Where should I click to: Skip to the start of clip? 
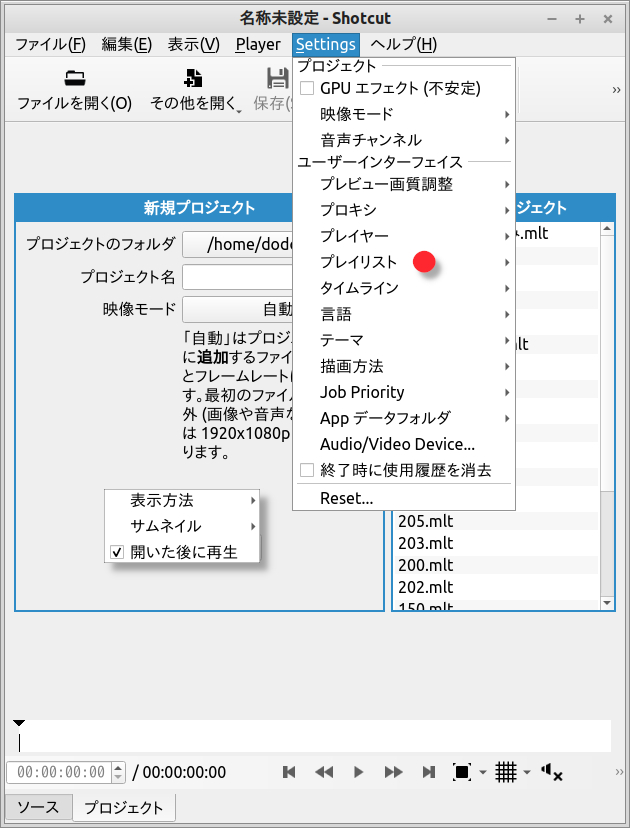click(x=289, y=772)
